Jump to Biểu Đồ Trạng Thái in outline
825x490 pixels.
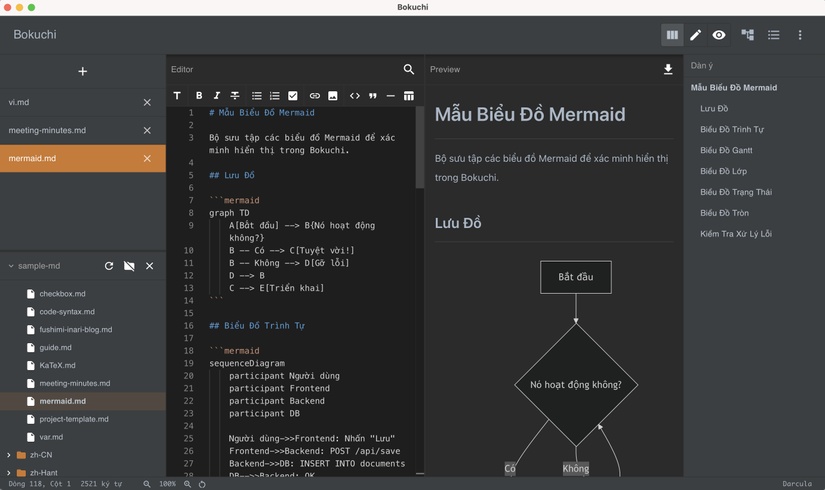(x=736, y=192)
